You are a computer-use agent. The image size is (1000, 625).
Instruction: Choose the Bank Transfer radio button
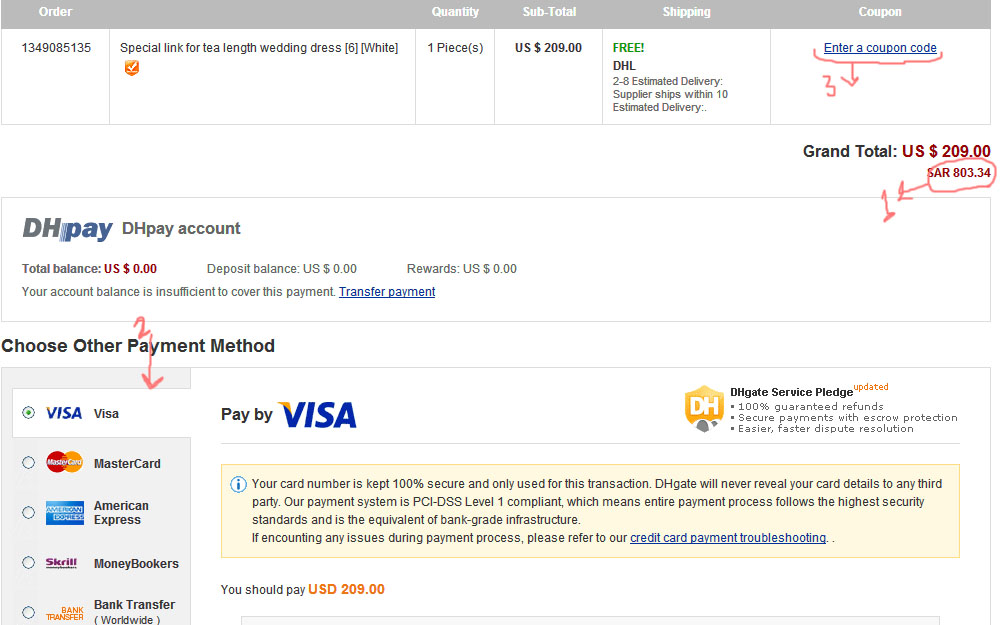tap(28, 613)
